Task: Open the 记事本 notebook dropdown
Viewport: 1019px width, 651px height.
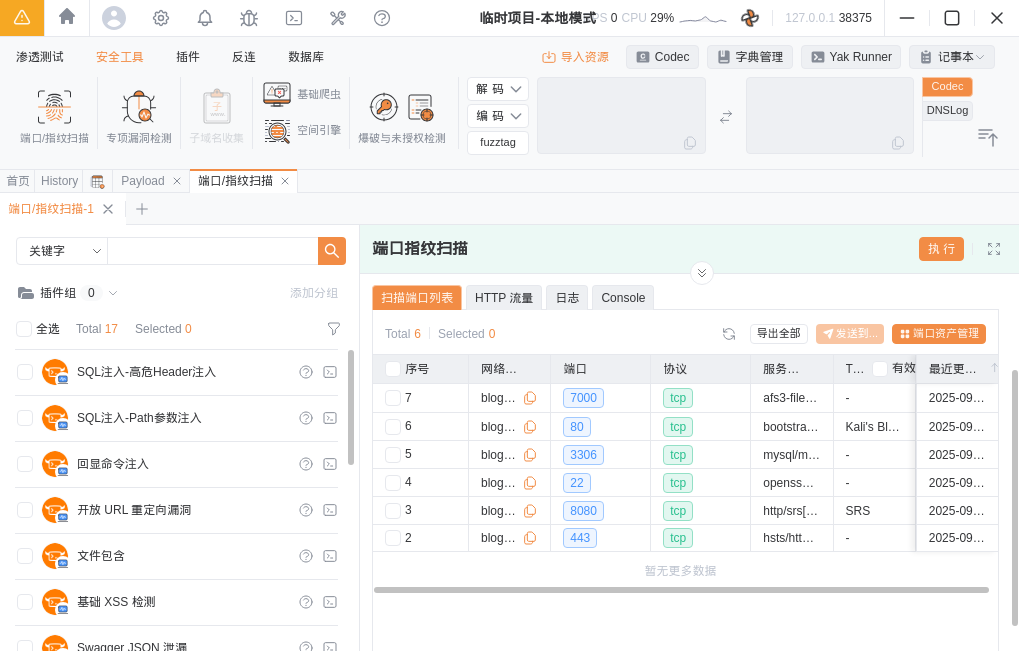Action: (x=951, y=57)
